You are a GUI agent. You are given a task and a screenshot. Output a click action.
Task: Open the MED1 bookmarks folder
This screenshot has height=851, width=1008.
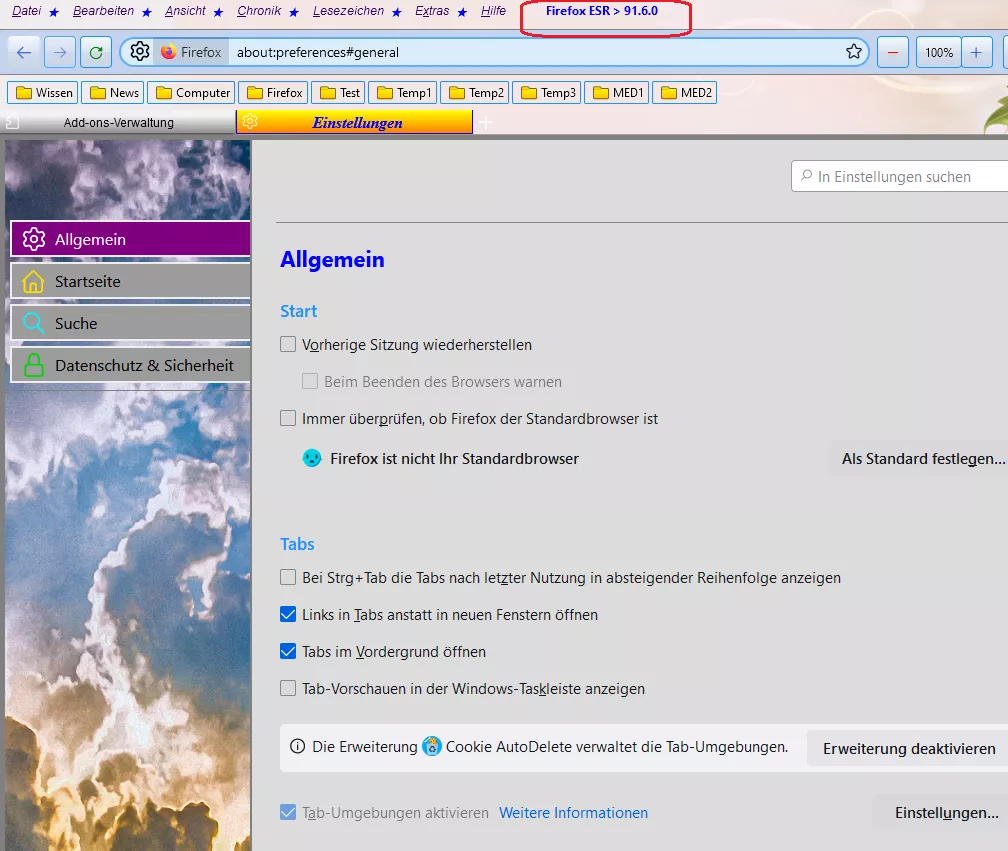click(x=617, y=93)
